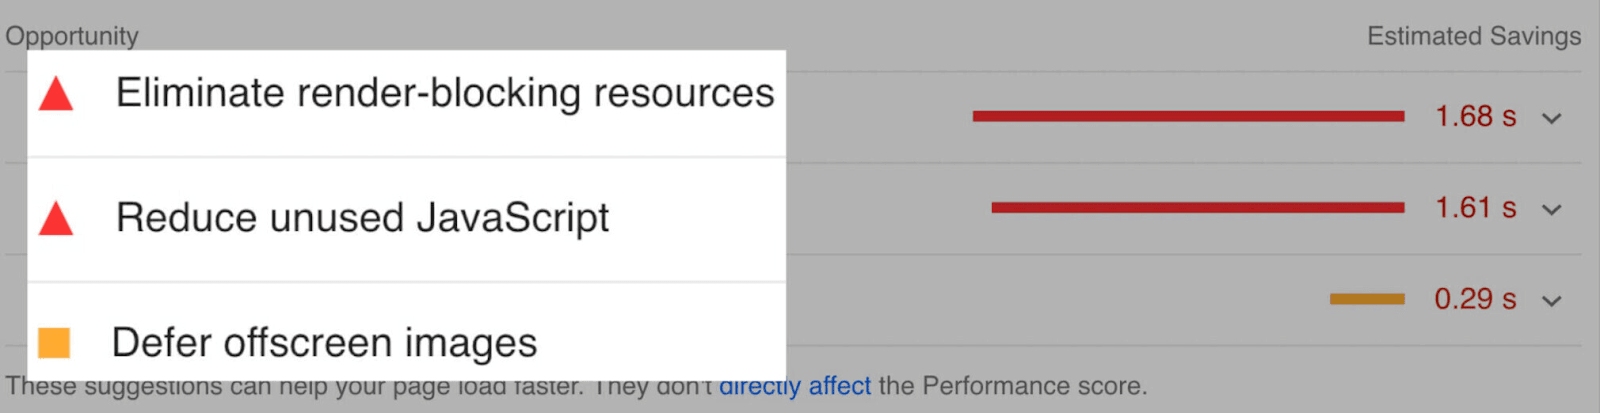The image size is (1600, 413).
Task: Click the red triangle beside Eliminate render-blocking resources
Action: coord(56,95)
